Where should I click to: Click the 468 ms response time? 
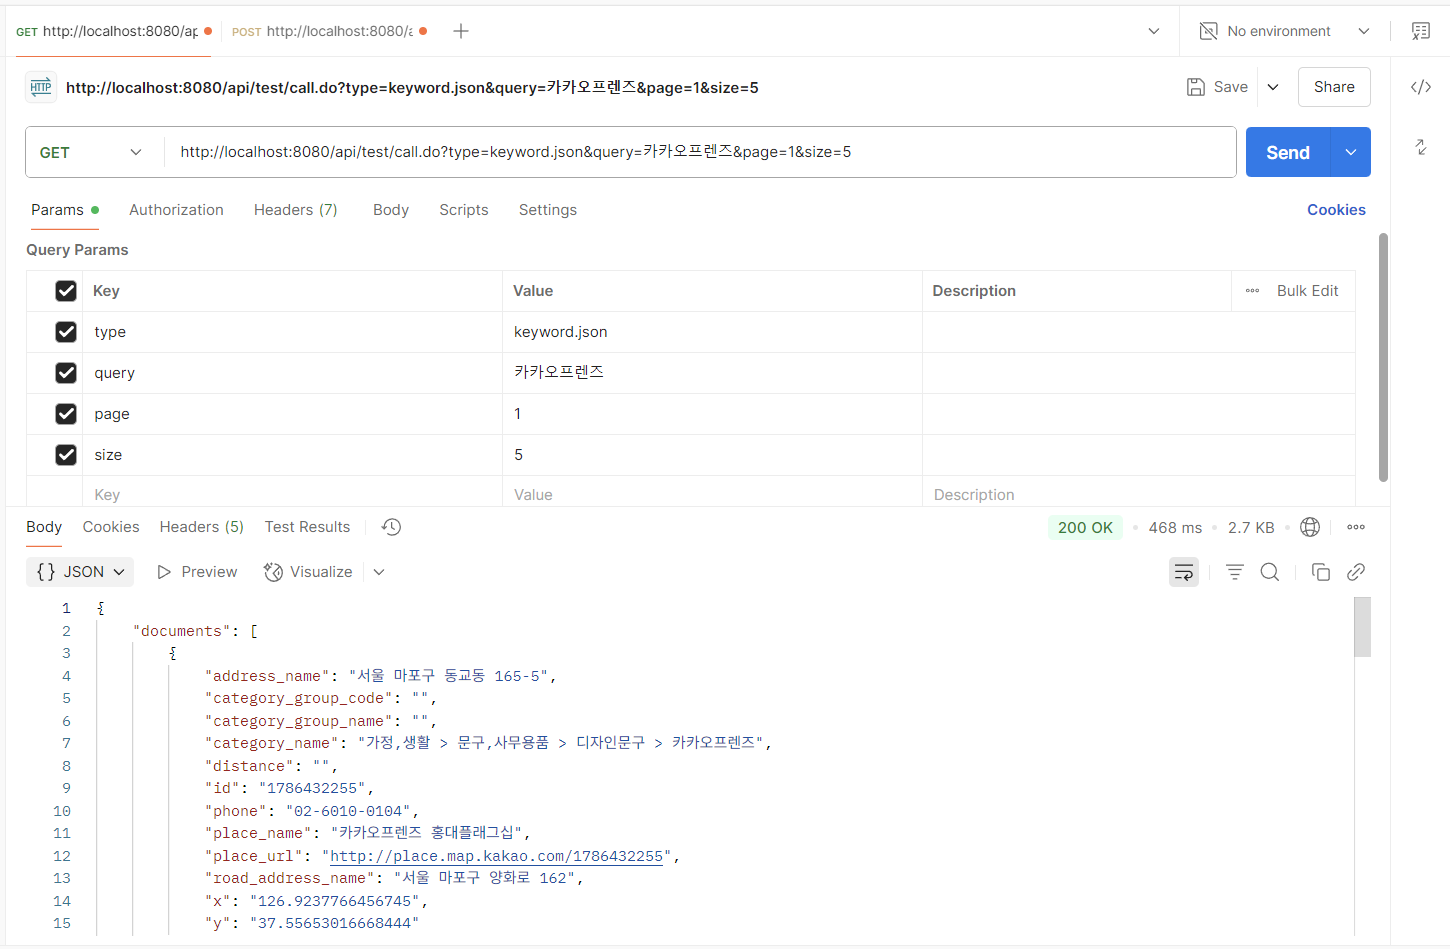point(1175,527)
